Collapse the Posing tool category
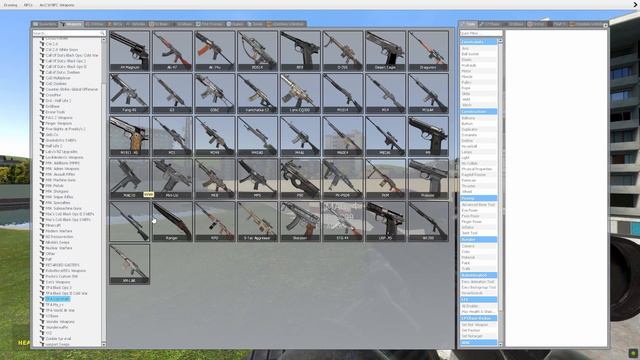 coord(478,198)
